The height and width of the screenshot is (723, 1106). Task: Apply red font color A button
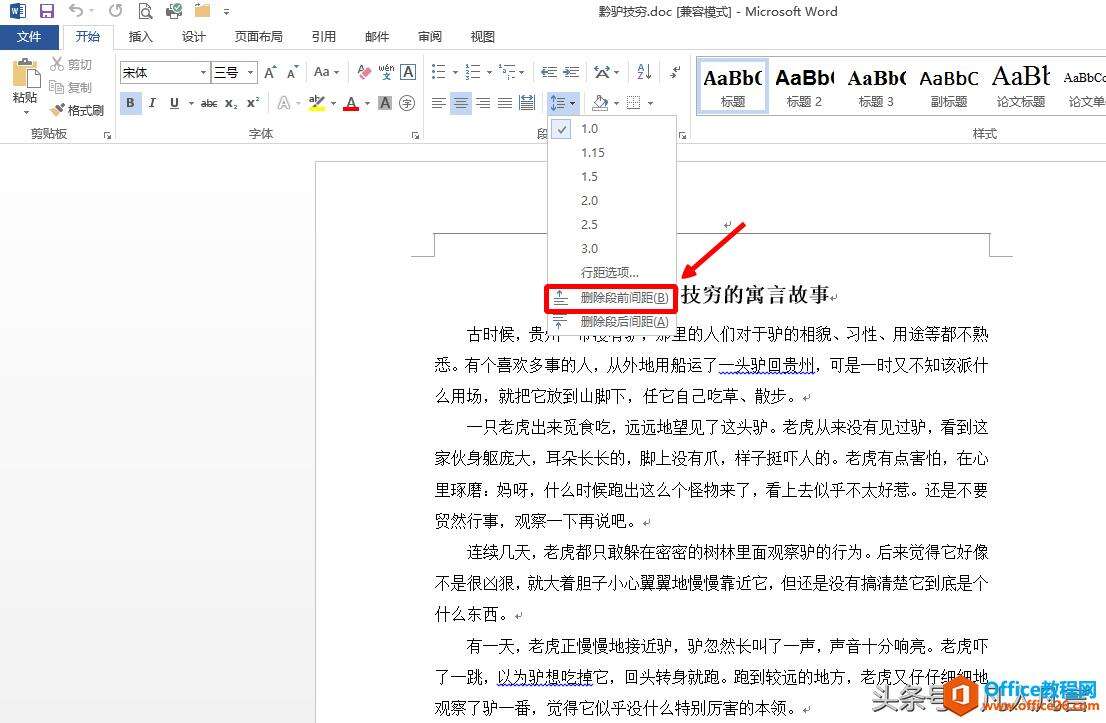pyautogui.click(x=351, y=104)
